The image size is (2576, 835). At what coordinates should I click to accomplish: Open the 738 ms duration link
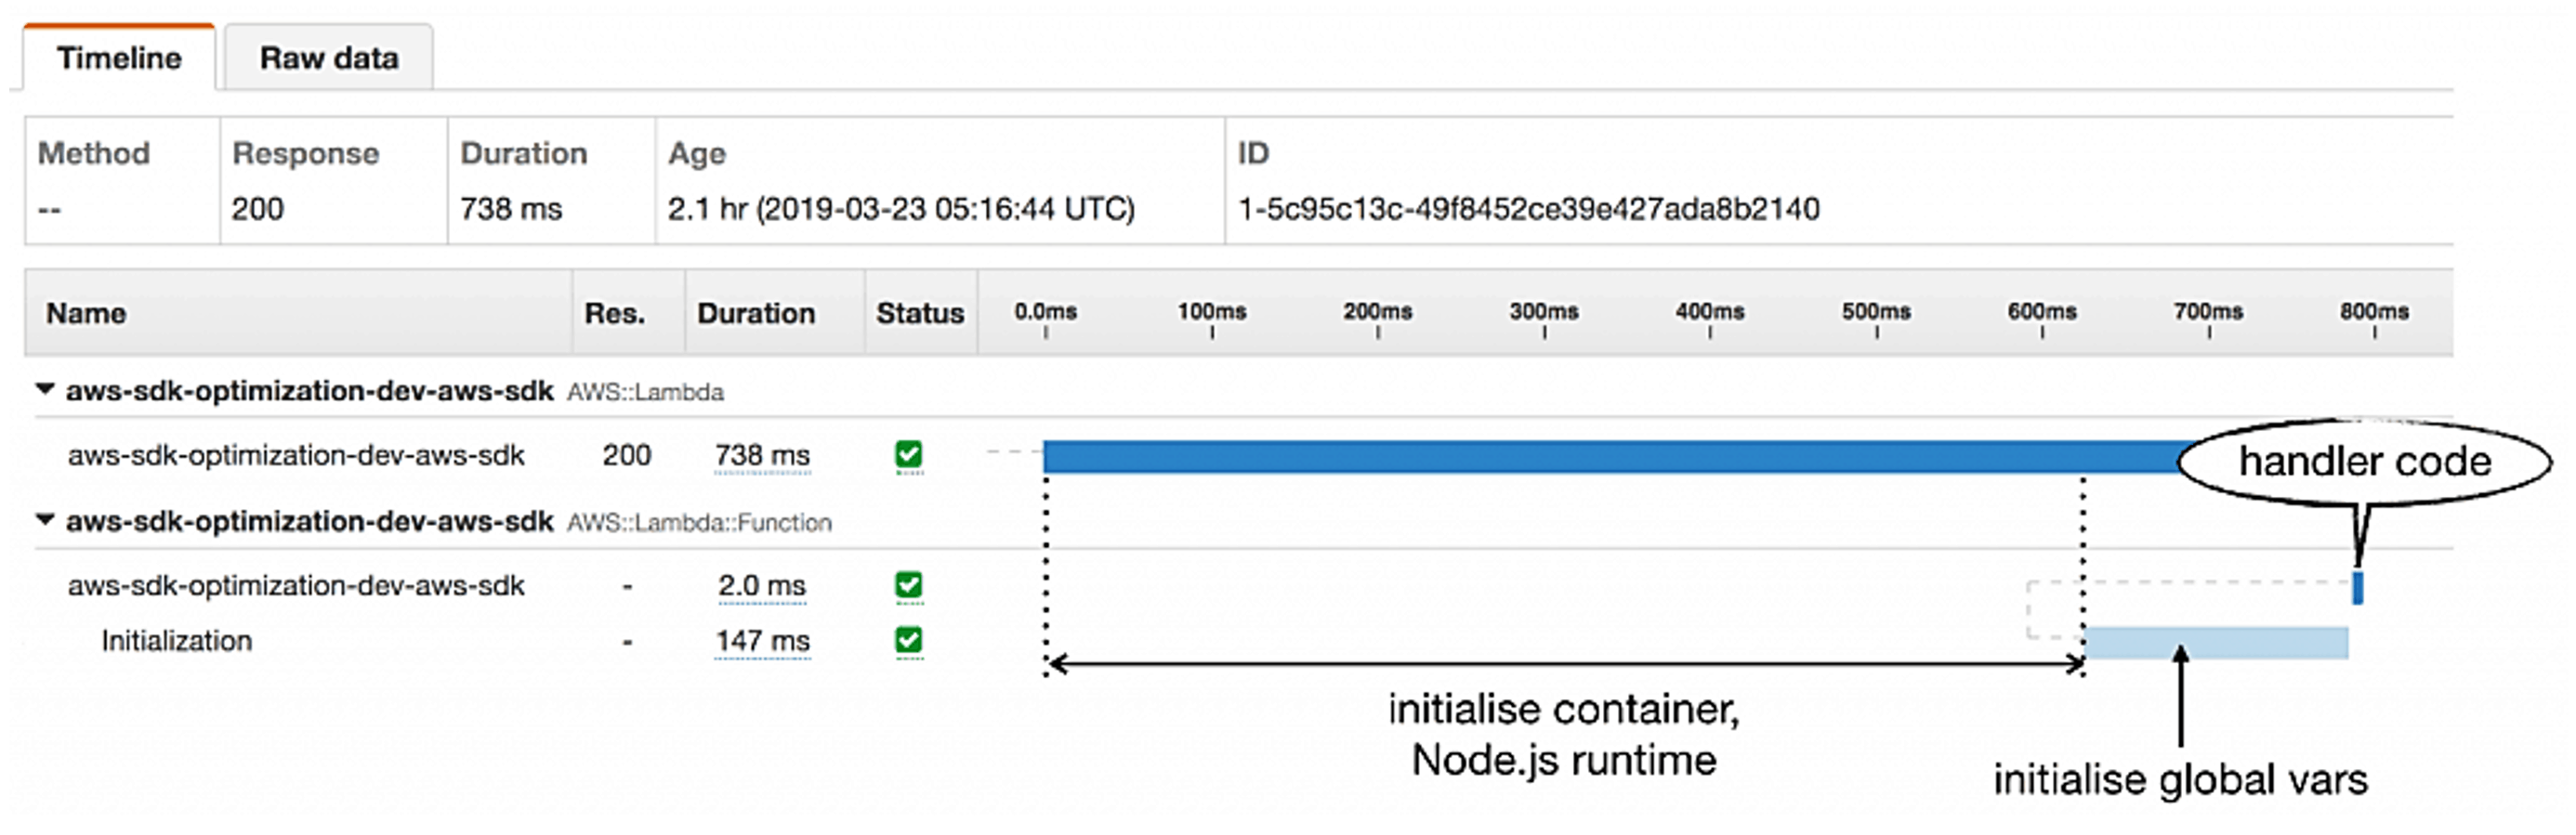[x=762, y=456]
